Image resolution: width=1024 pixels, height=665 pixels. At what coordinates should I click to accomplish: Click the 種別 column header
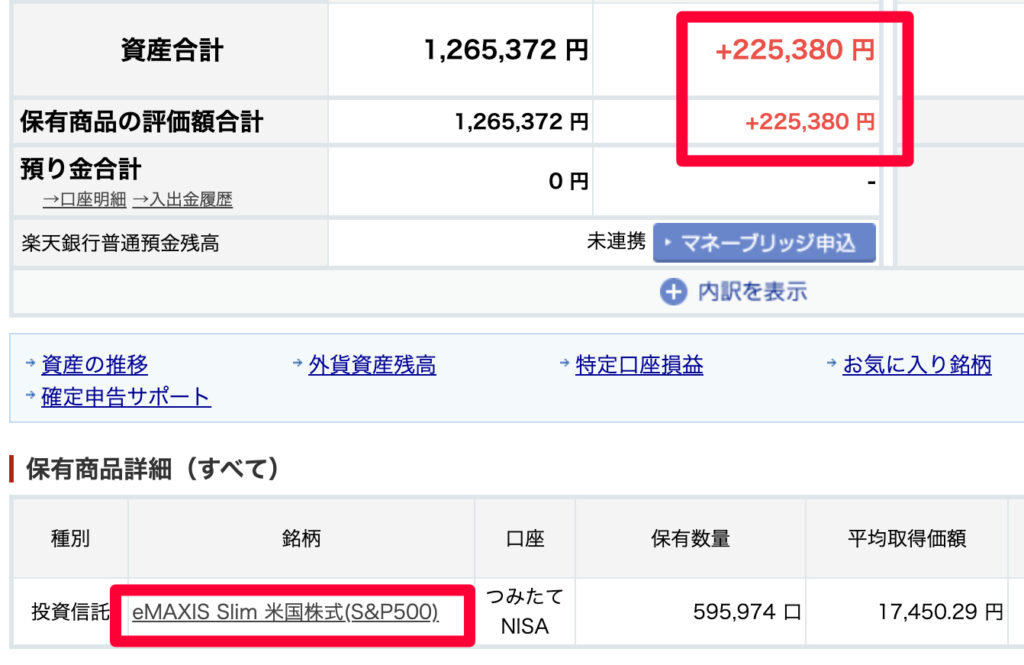tap(70, 539)
